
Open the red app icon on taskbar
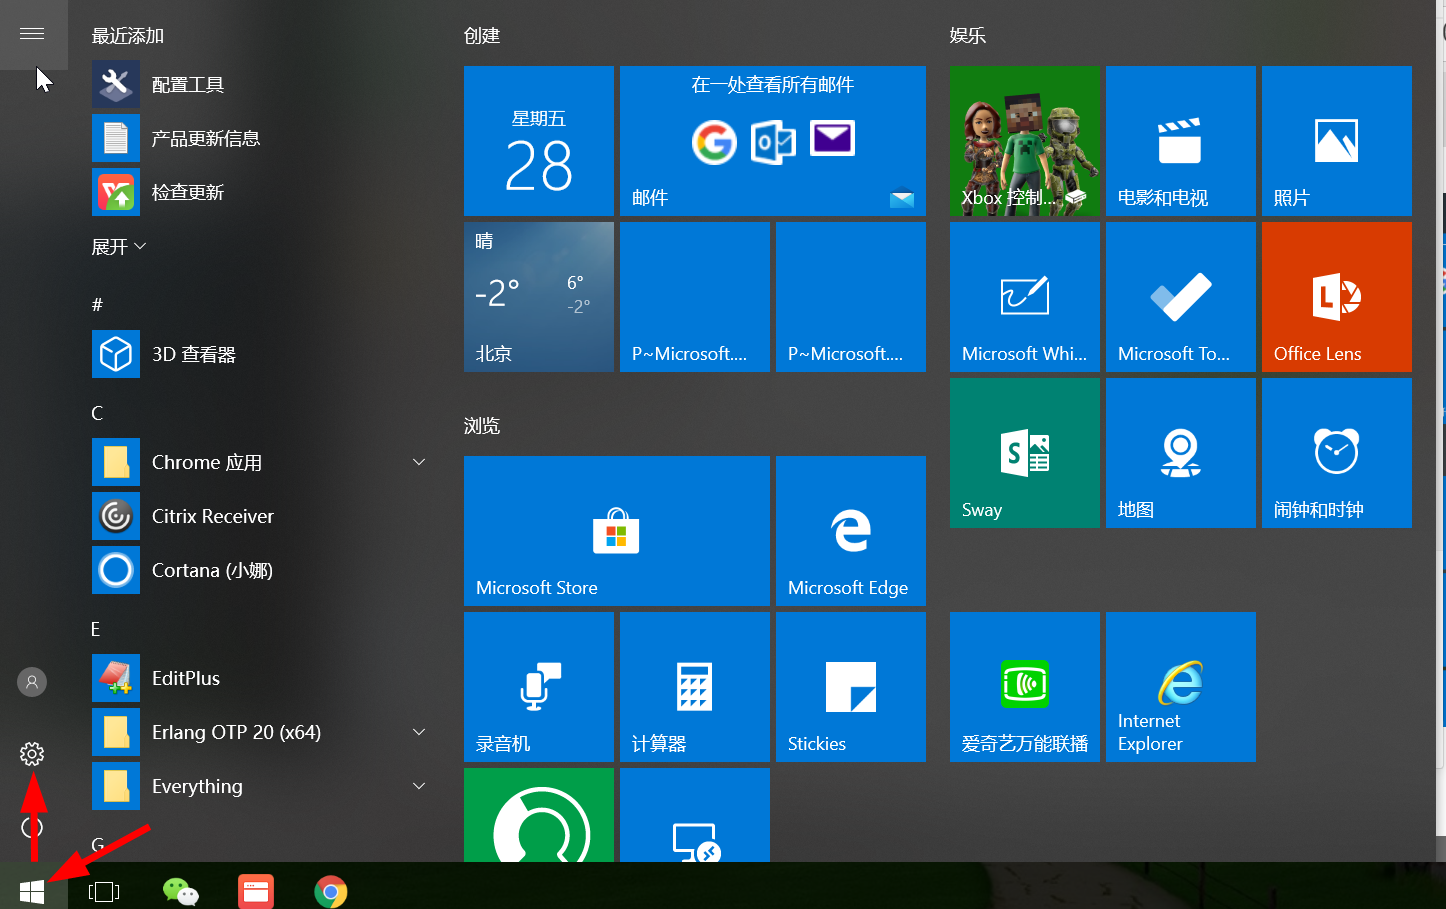pyautogui.click(x=256, y=891)
